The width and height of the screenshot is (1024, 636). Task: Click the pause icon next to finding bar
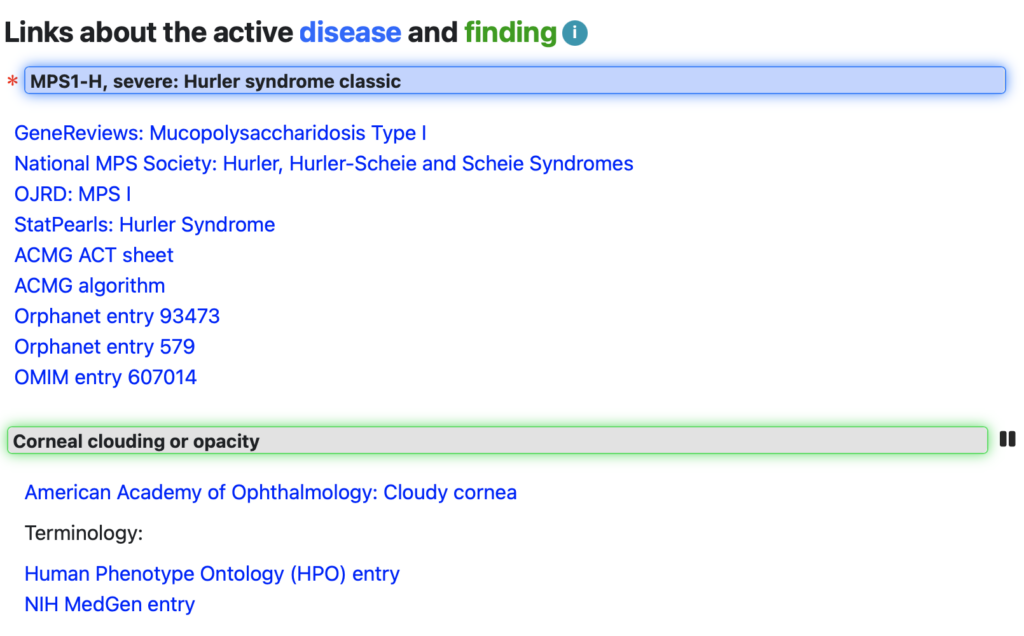coord(1008,439)
